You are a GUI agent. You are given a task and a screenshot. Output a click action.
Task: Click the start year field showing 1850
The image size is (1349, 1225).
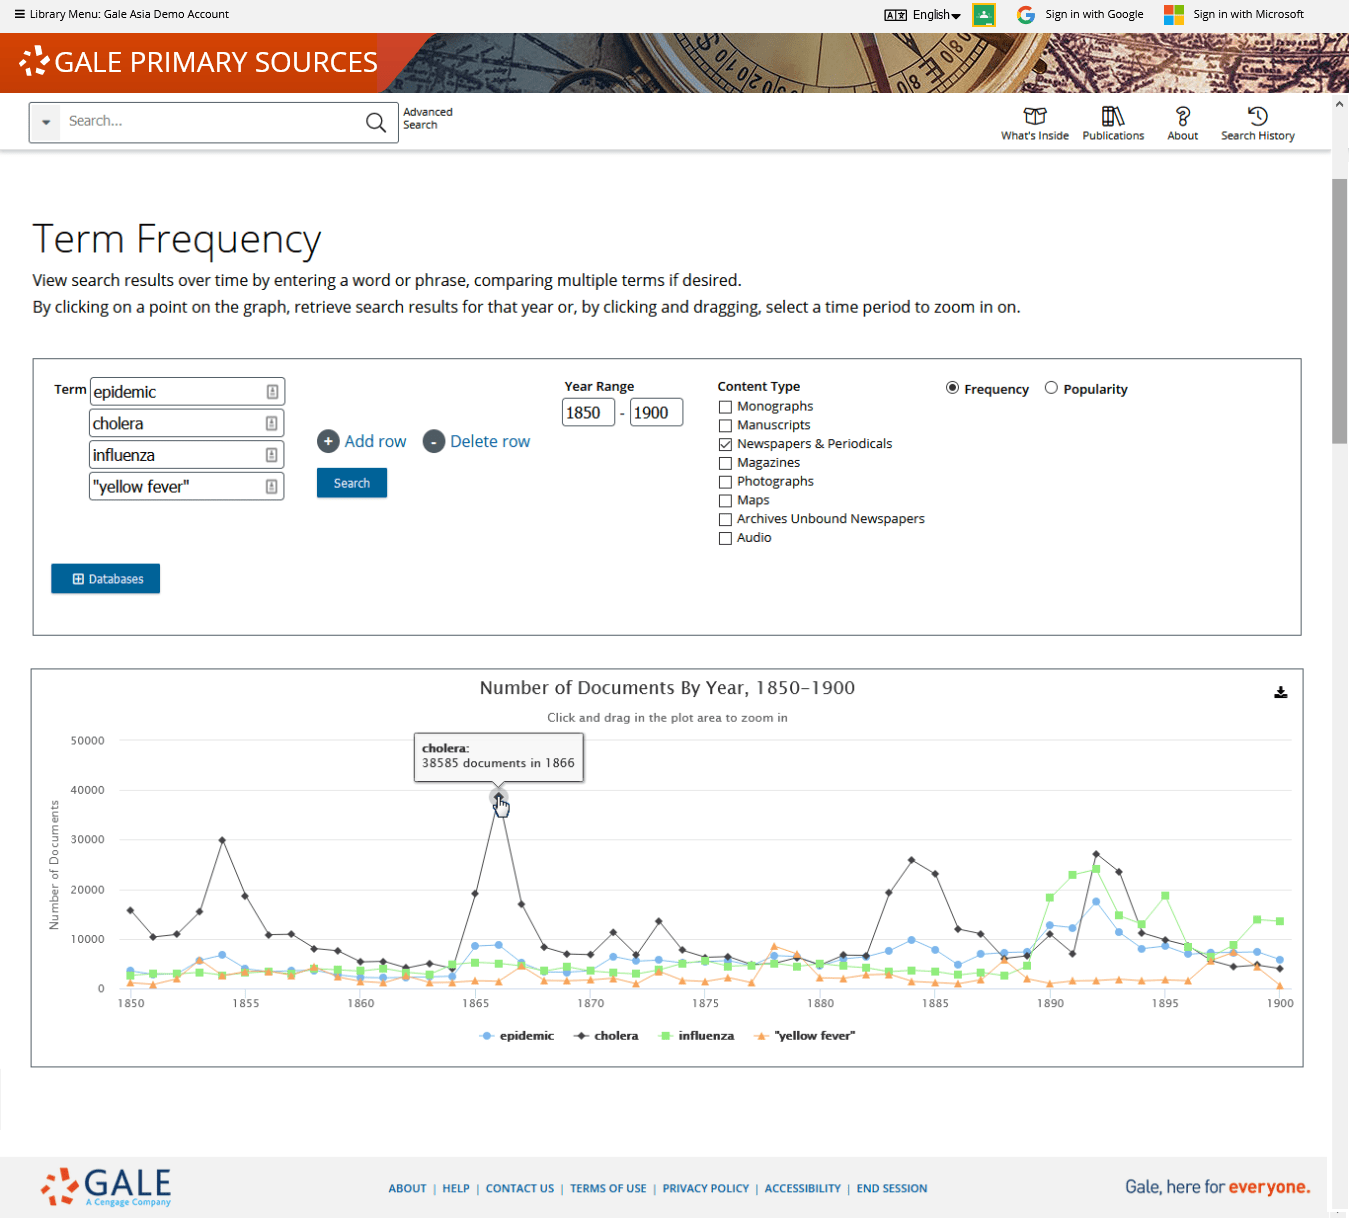point(588,413)
